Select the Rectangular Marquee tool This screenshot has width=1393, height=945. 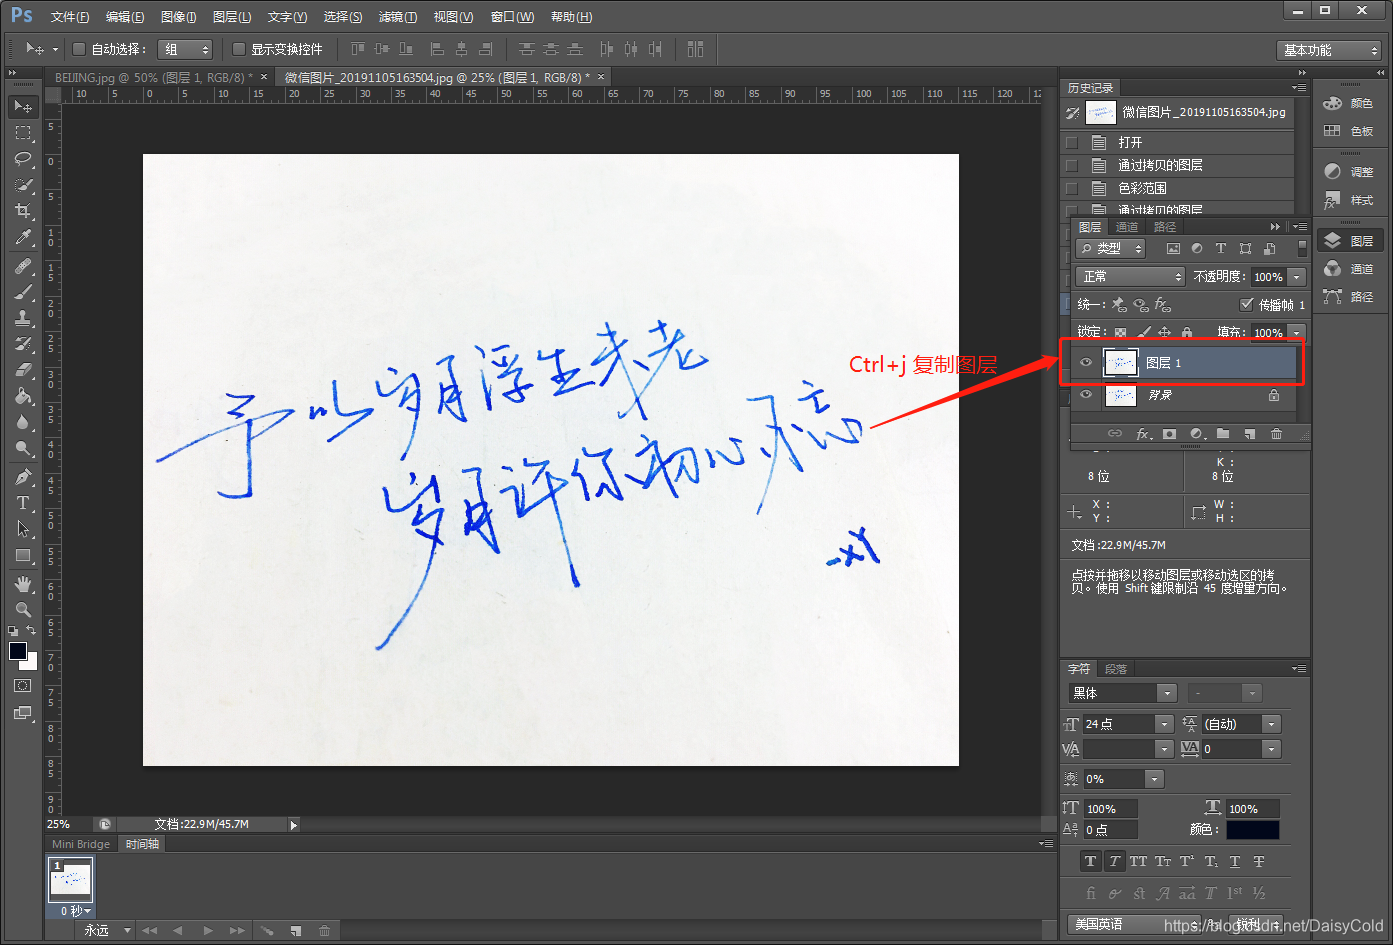point(23,133)
